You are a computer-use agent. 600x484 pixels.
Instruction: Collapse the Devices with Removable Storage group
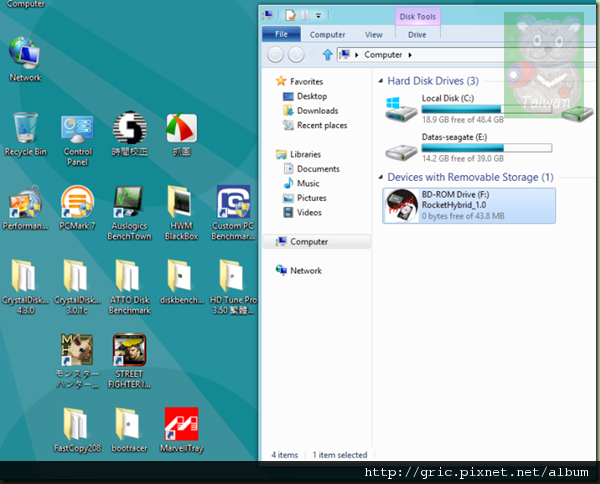pyautogui.click(x=380, y=177)
